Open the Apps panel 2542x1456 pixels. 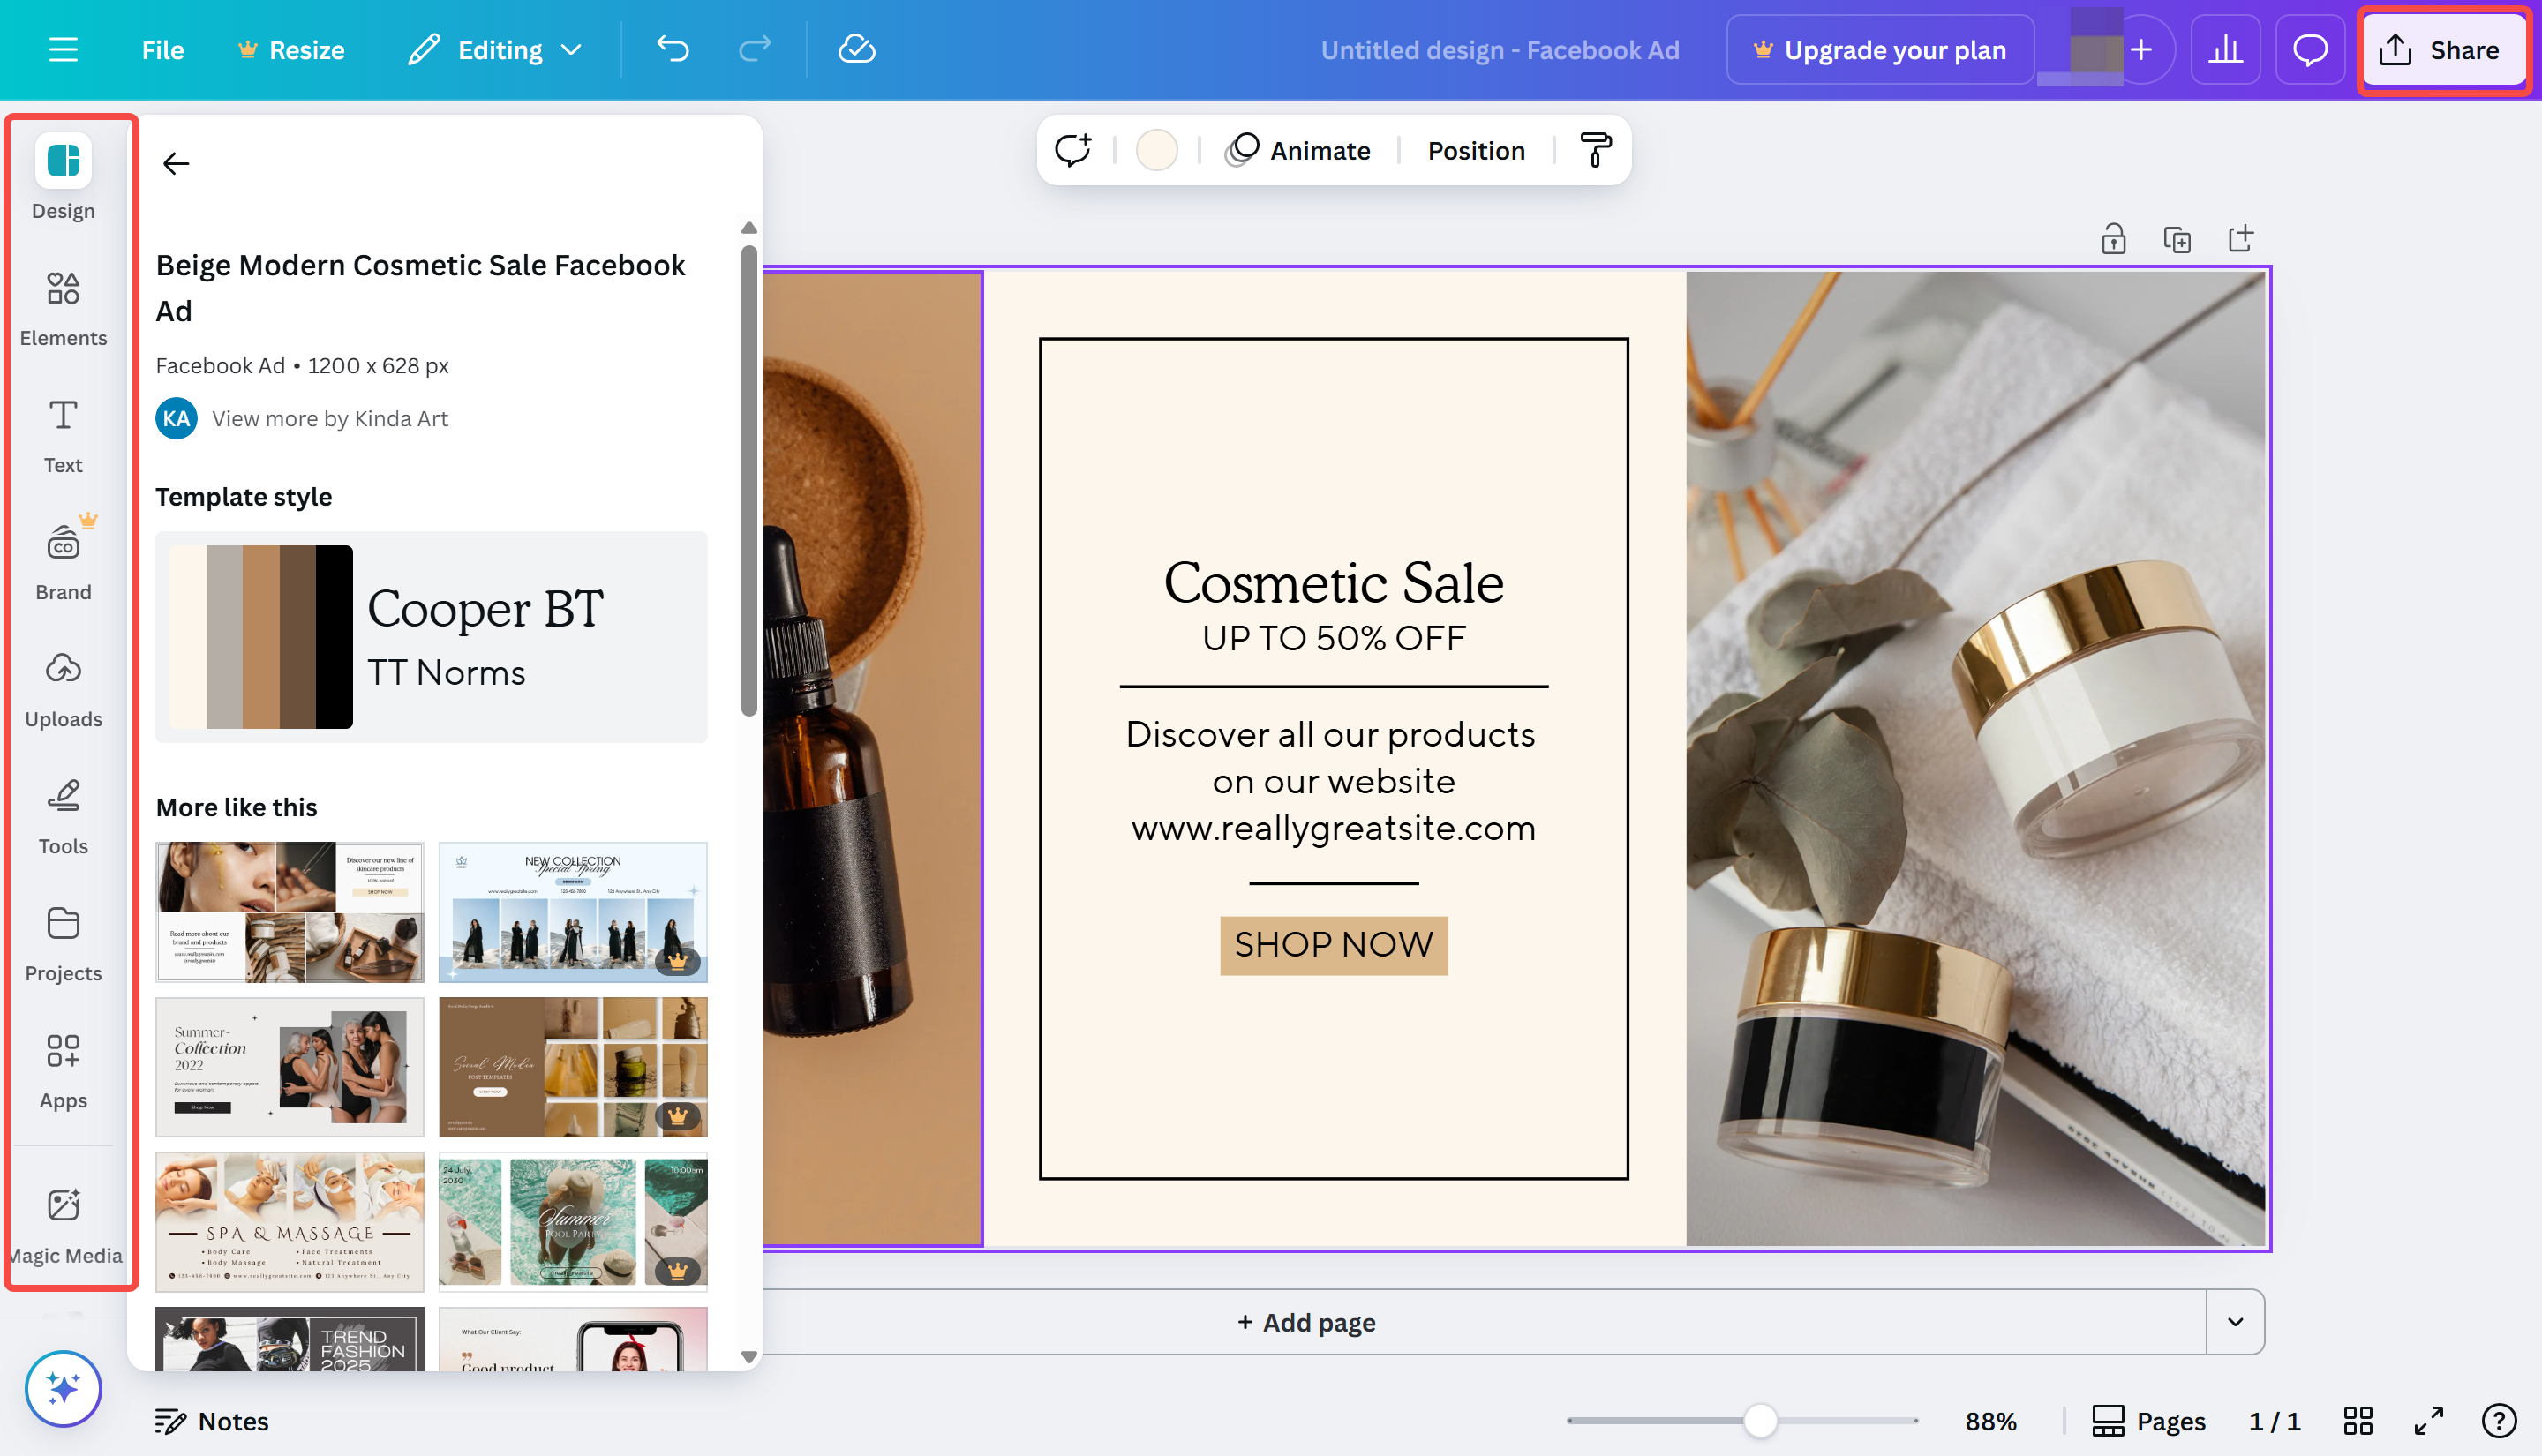(62, 1068)
